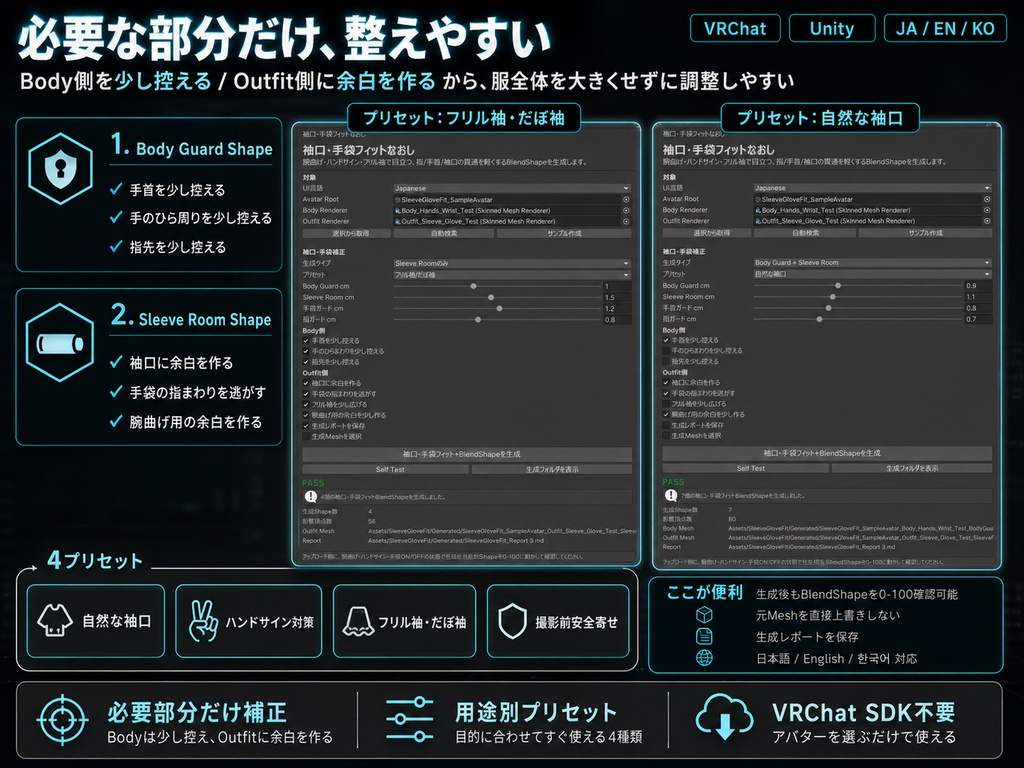Click the peace-sign hand icon
This screenshot has height=768, width=1024.
click(203, 621)
